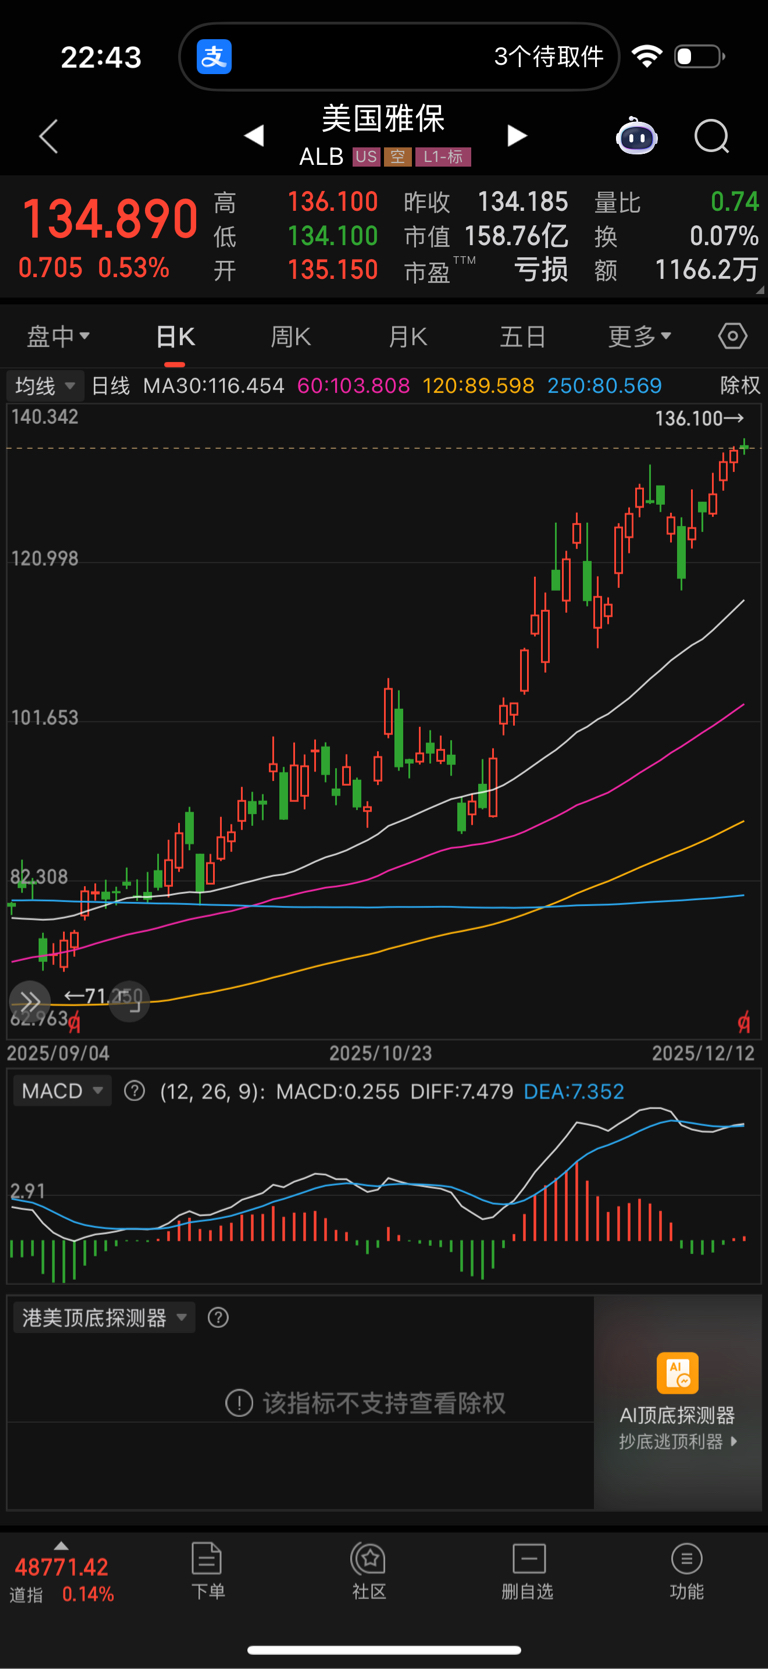Tap the left red event marker on chart

point(74,1022)
